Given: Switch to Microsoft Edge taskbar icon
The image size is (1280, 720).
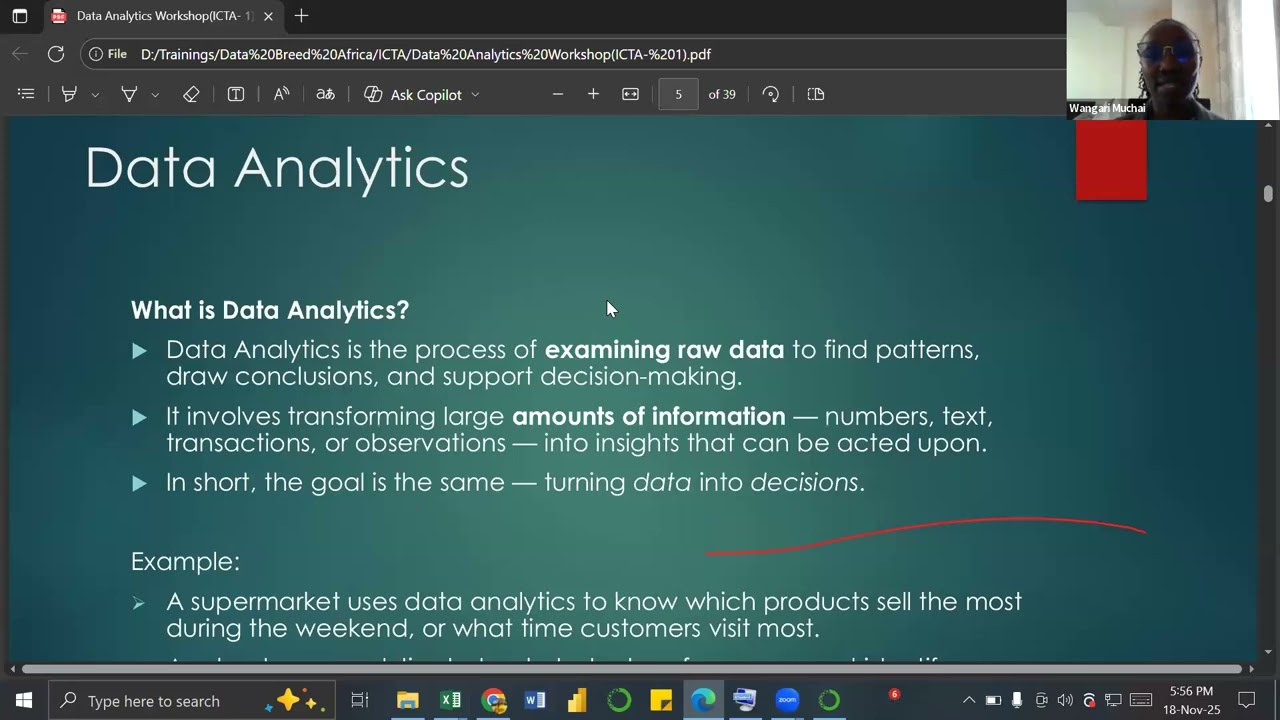Looking at the screenshot, I should pos(703,700).
